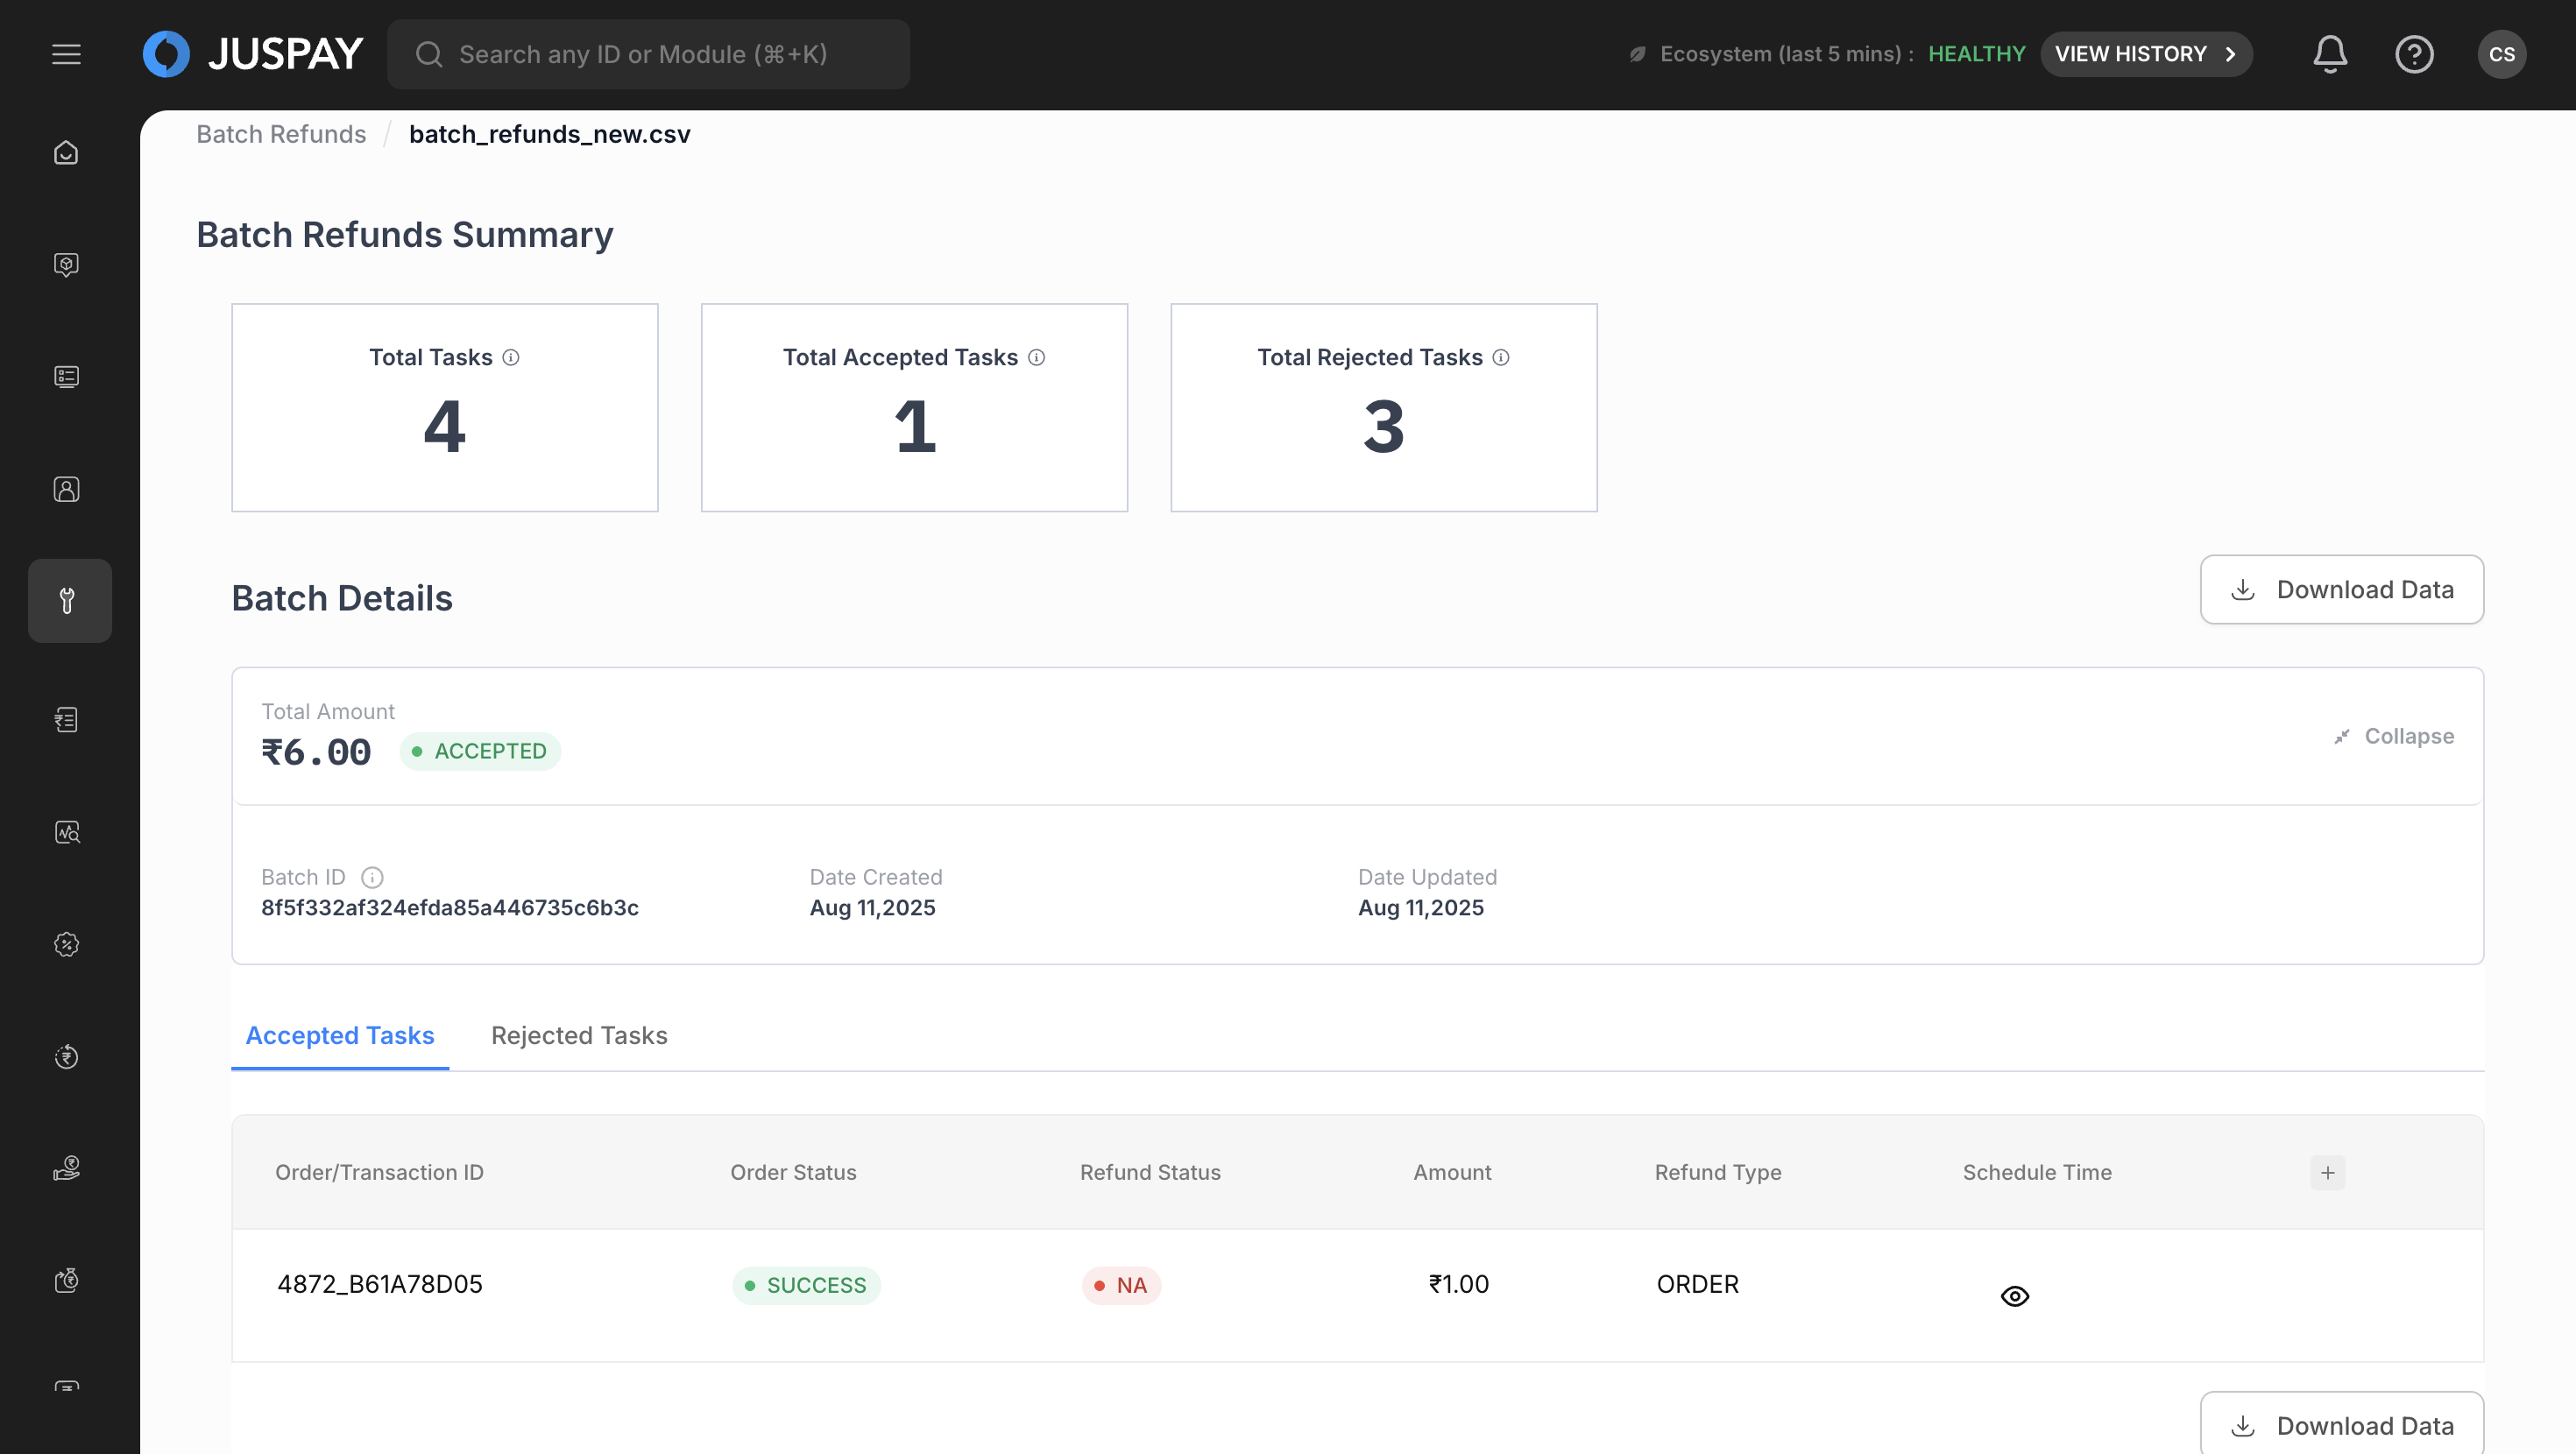This screenshot has height=1454, width=2576.
Task: Select the Accepted Tasks tab
Action: click(x=339, y=1035)
